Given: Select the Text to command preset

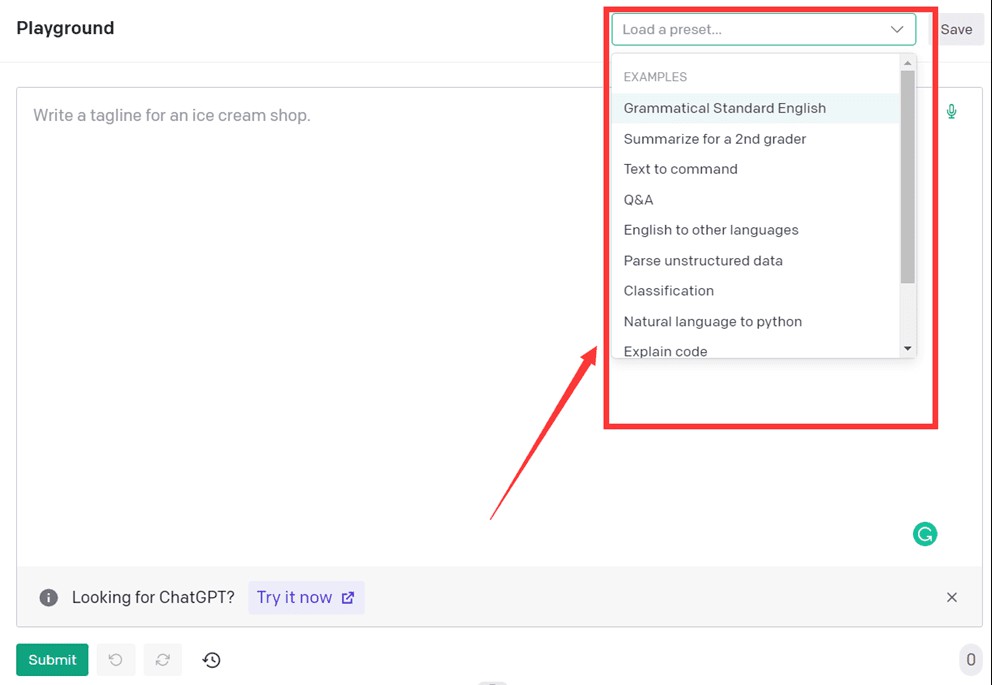Looking at the screenshot, I should (680, 169).
